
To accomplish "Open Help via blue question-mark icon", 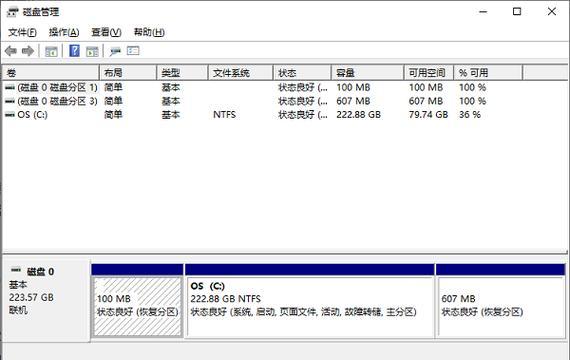I will pyautogui.click(x=74, y=51).
